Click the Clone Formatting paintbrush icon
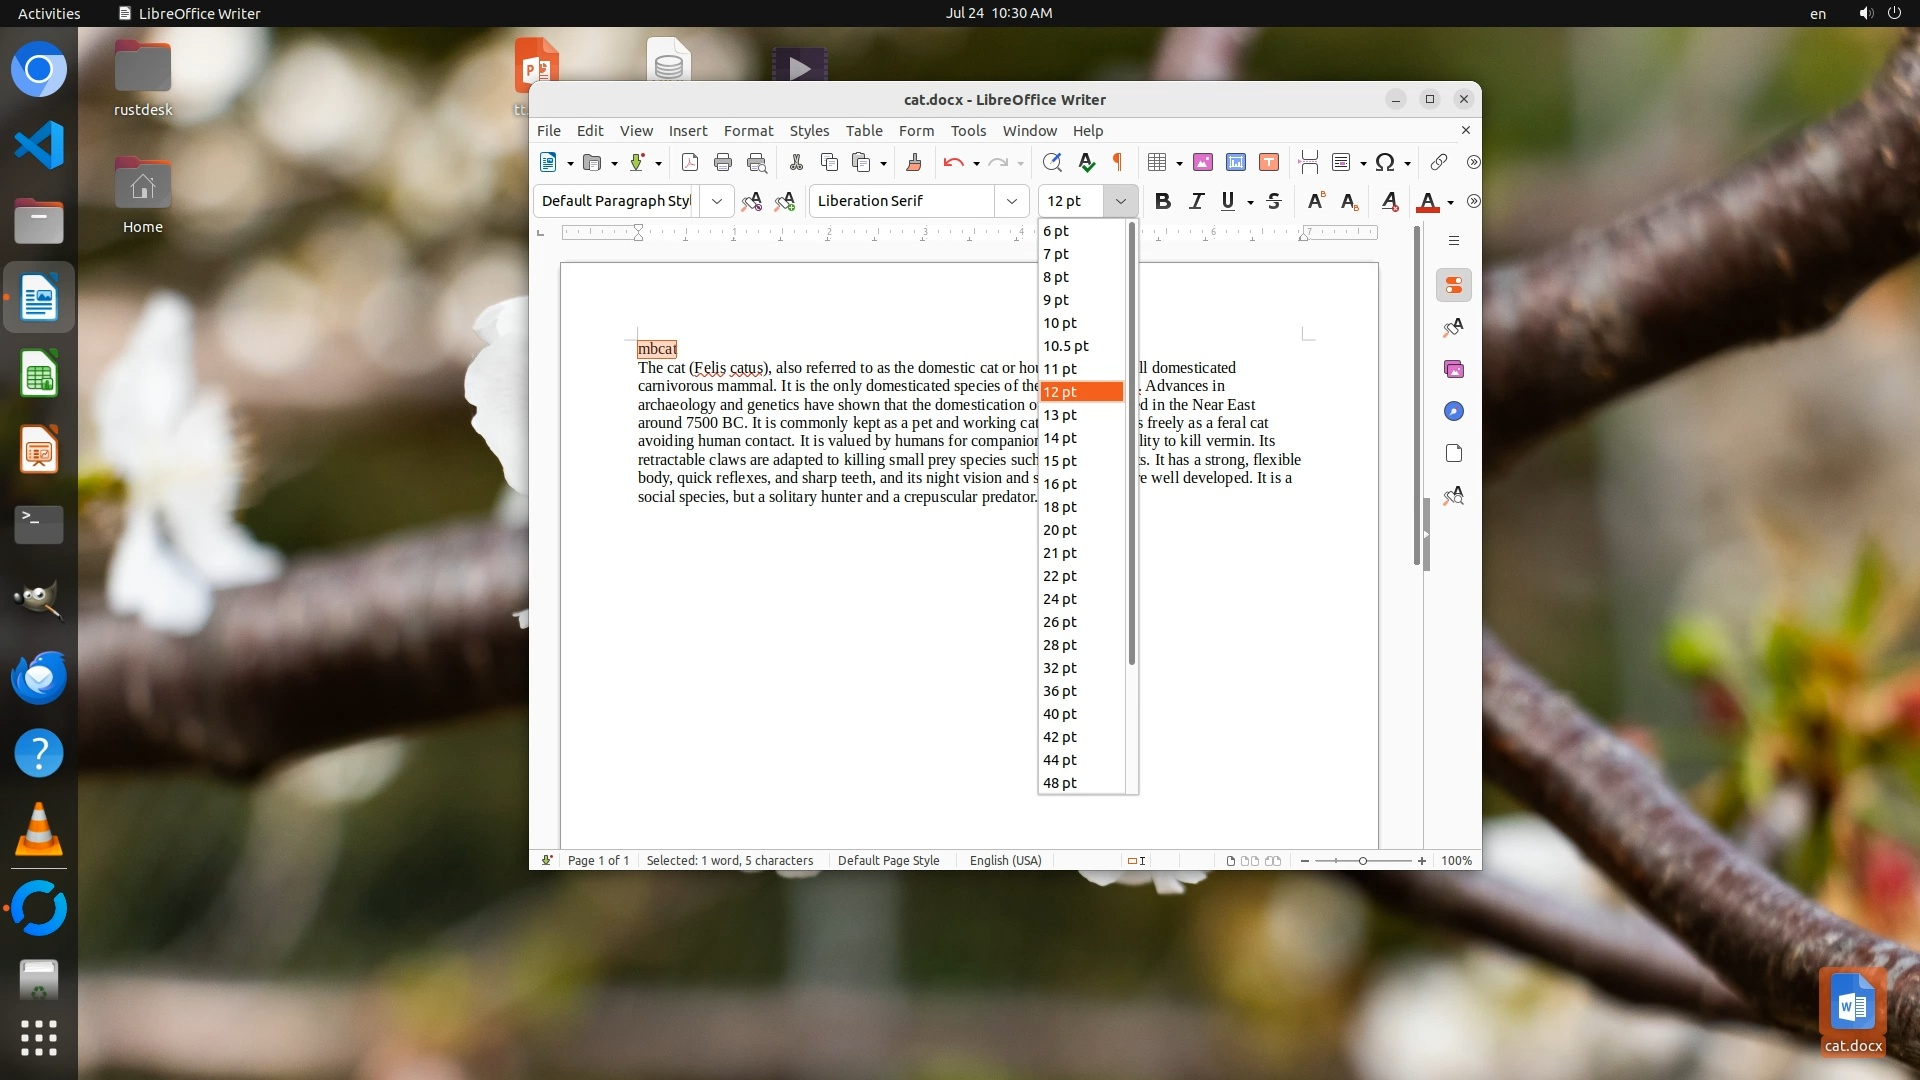The height and width of the screenshot is (1080, 1920). 913,162
